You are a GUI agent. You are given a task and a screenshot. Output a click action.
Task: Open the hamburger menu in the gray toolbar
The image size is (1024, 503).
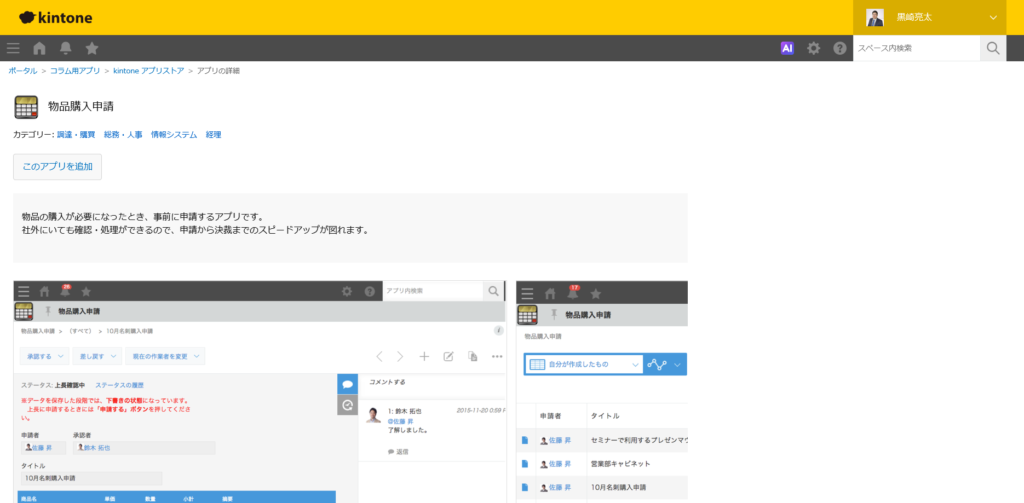(13, 48)
